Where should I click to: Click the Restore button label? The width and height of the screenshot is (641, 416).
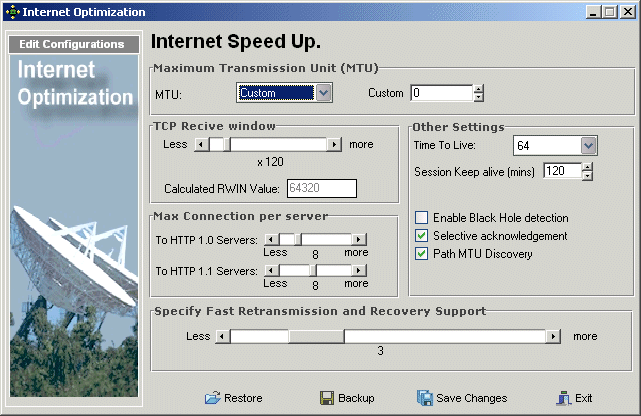click(243, 398)
